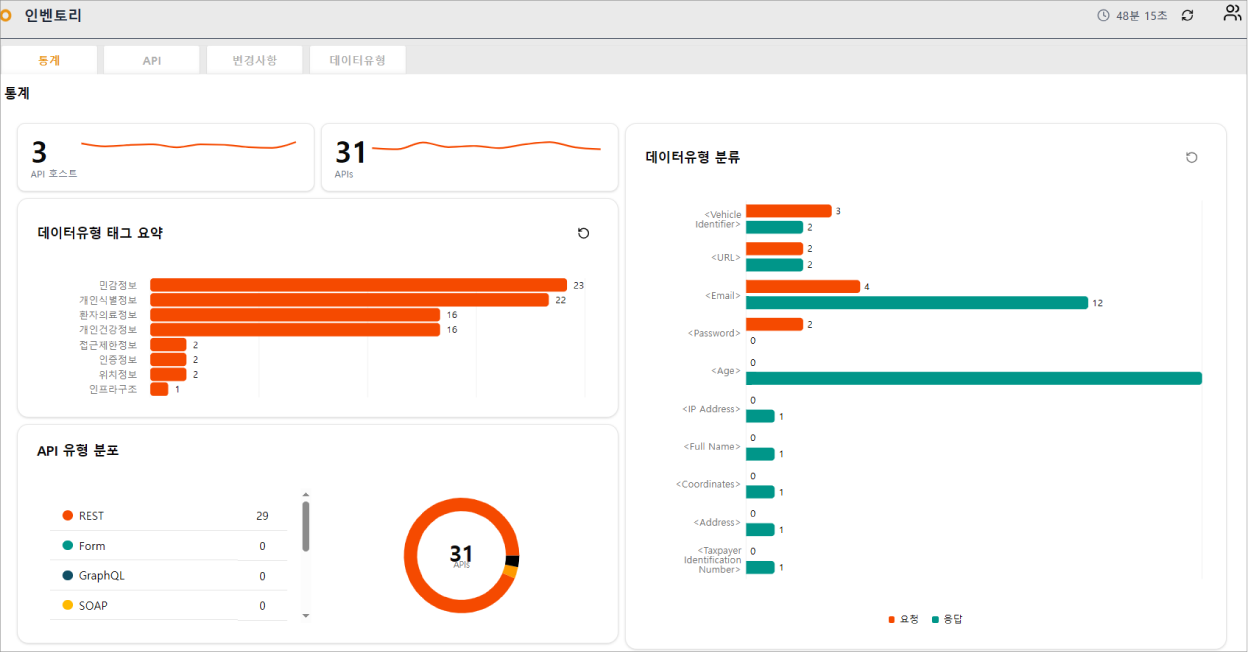1248x652 pixels.
Task: Switch to the API tab
Action: [151, 60]
